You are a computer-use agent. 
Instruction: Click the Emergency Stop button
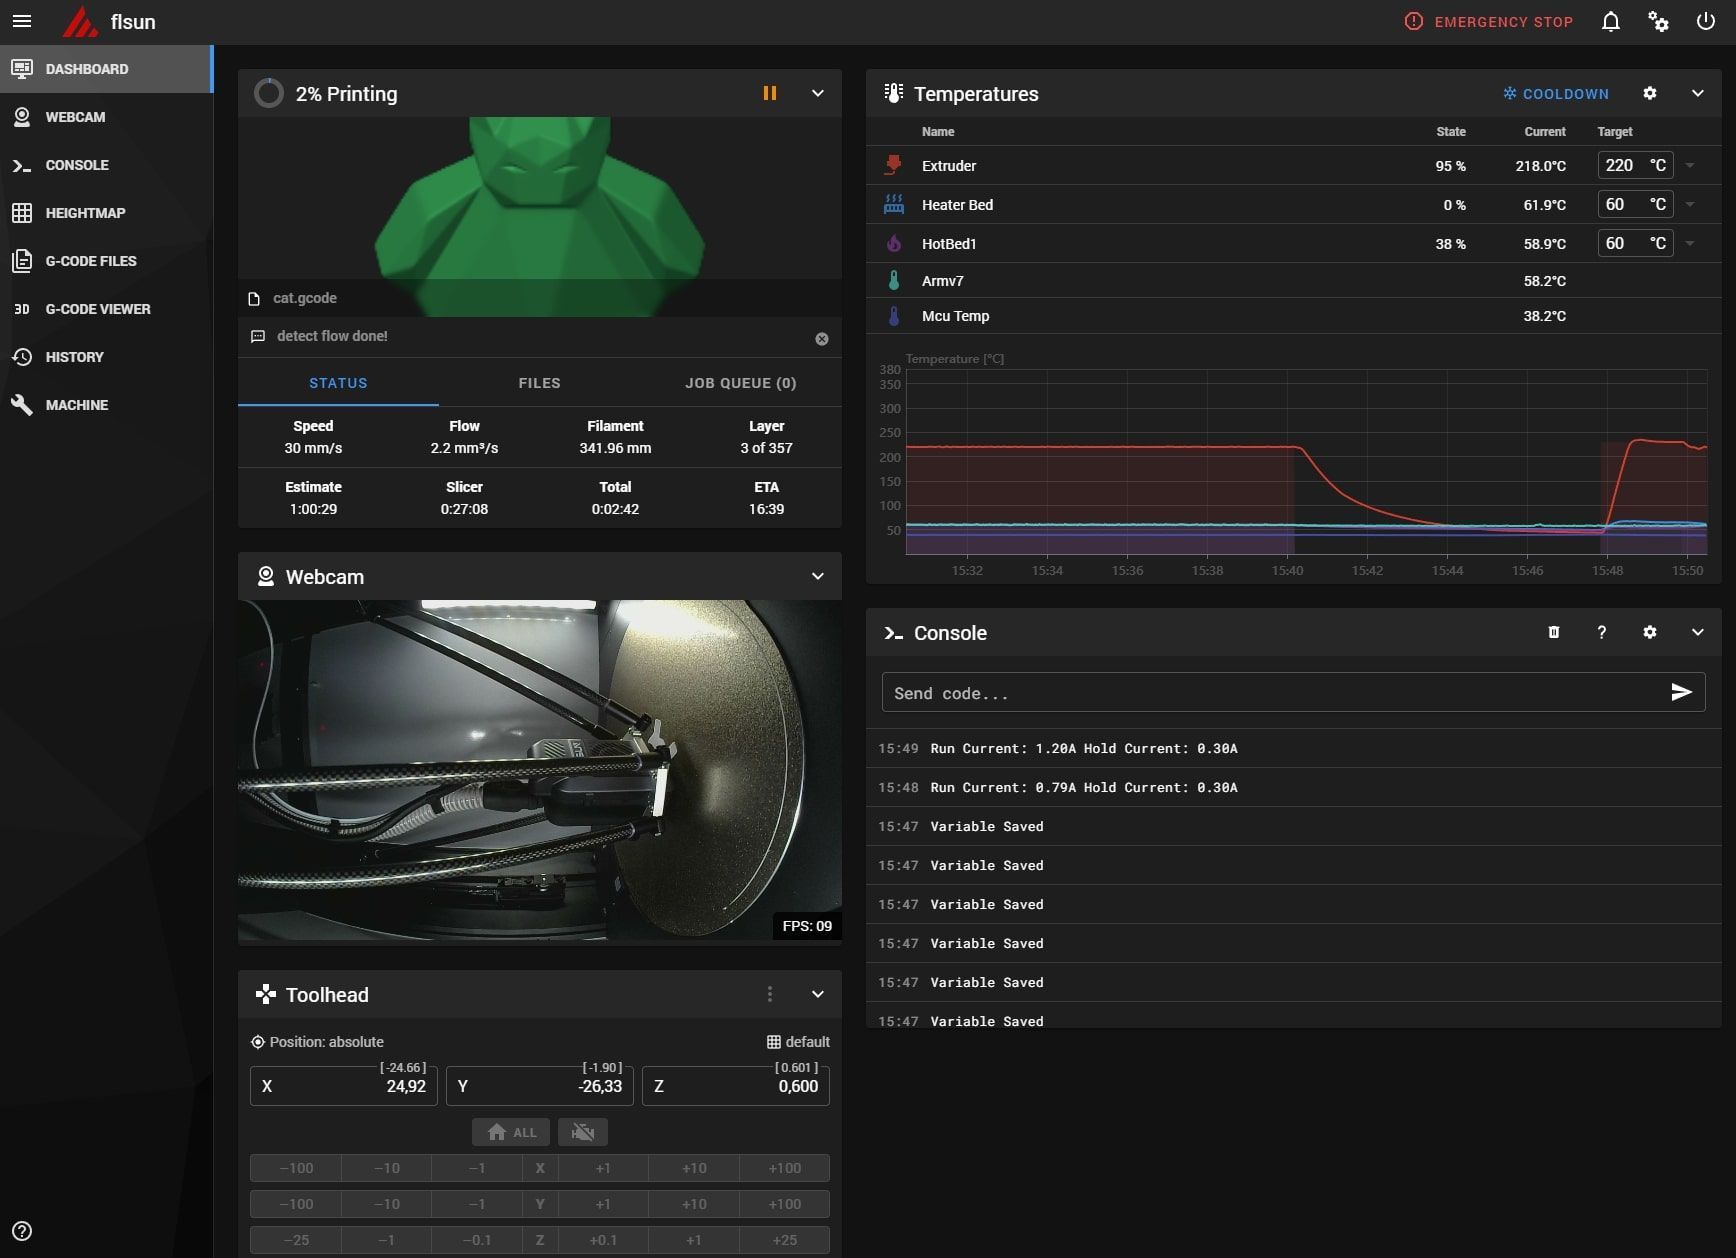1489,22
